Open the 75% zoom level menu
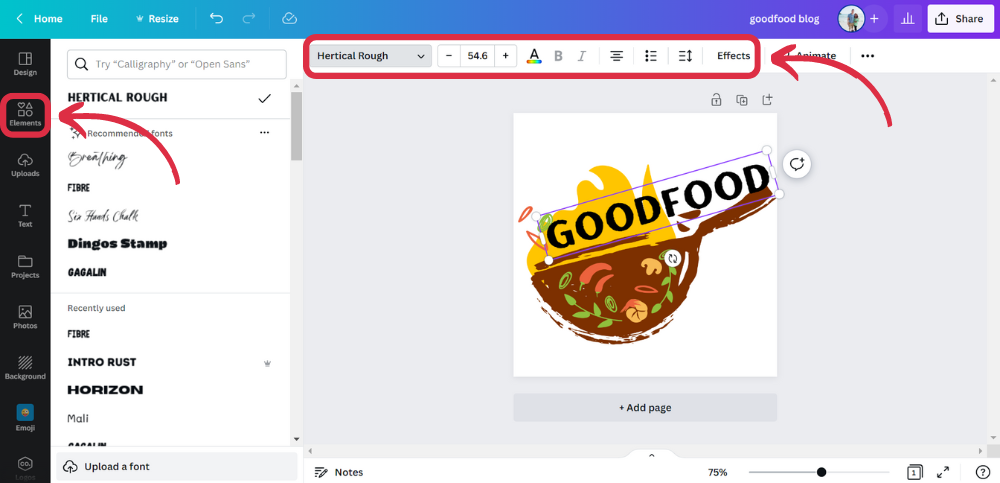The height and width of the screenshot is (483, 1000). point(717,472)
